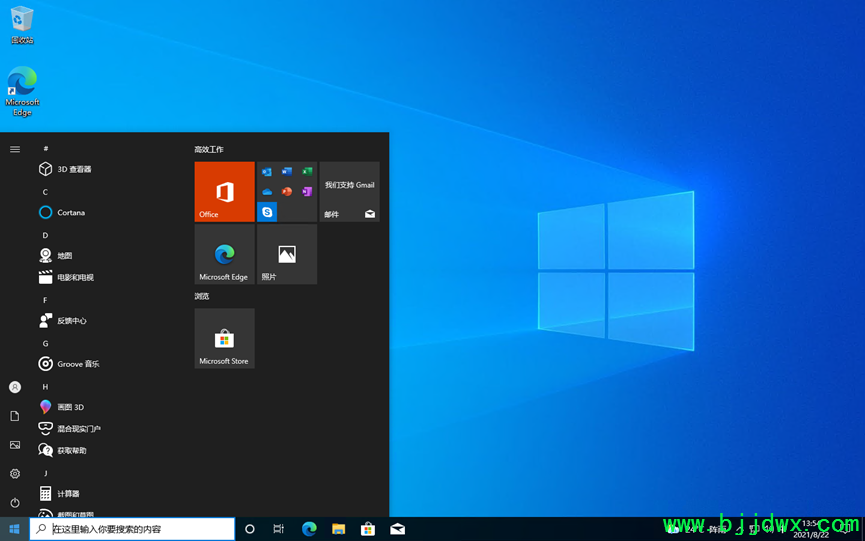The image size is (865, 541).
Task: Click the # header in app list
Action: 46,148
